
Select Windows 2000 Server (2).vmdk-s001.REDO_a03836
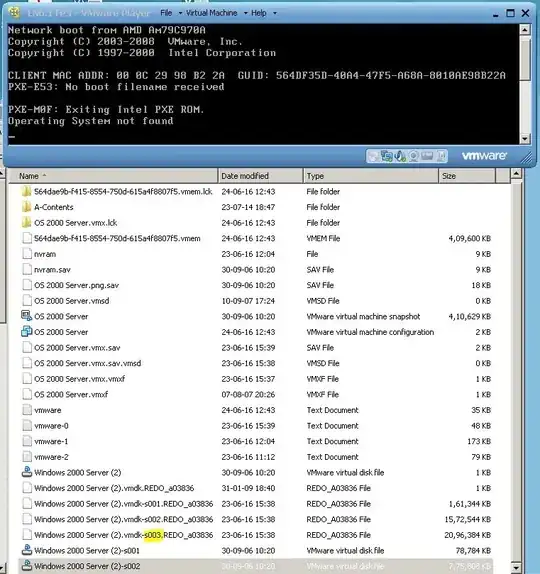click(124, 504)
